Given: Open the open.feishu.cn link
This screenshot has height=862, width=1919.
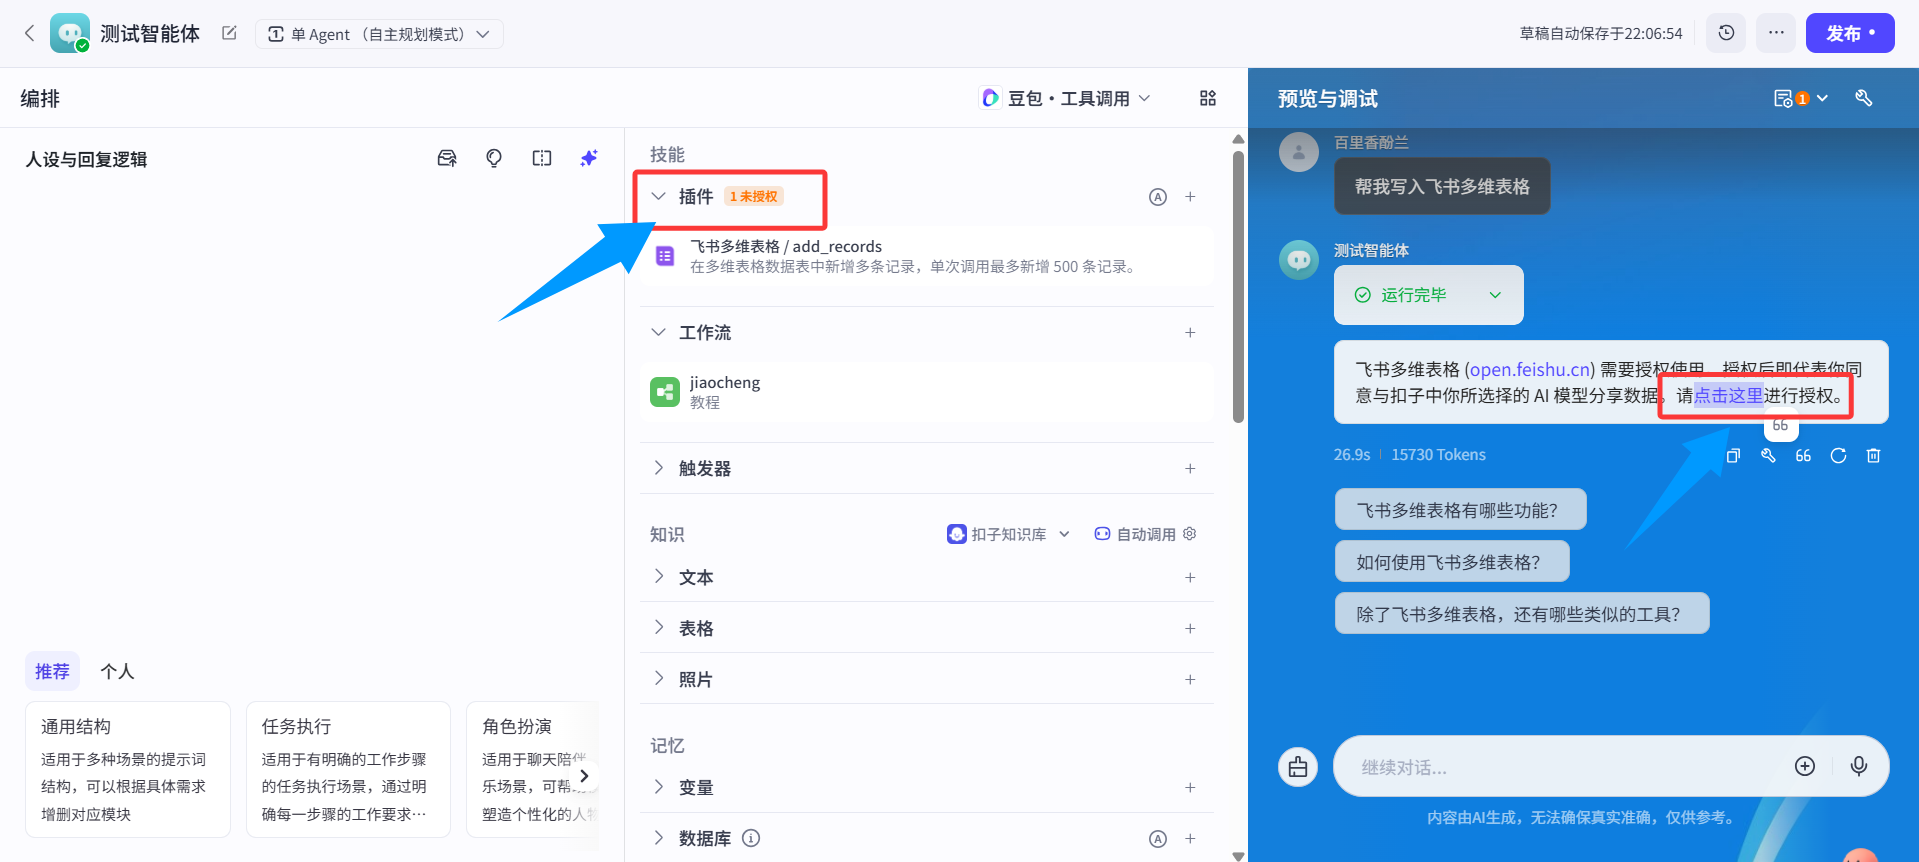Looking at the screenshot, I should pyautogui.click(x=1530, y=369).
